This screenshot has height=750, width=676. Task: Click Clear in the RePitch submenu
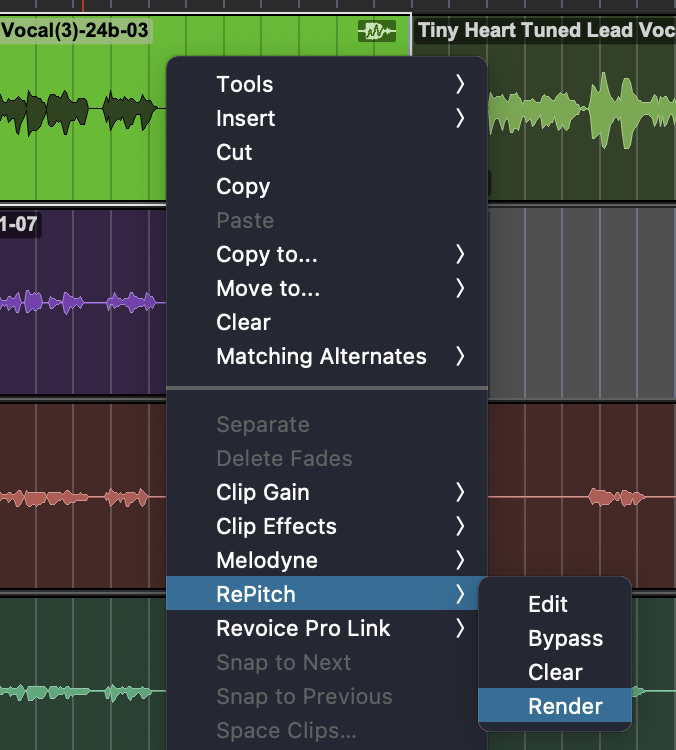(x=555, y=673)
